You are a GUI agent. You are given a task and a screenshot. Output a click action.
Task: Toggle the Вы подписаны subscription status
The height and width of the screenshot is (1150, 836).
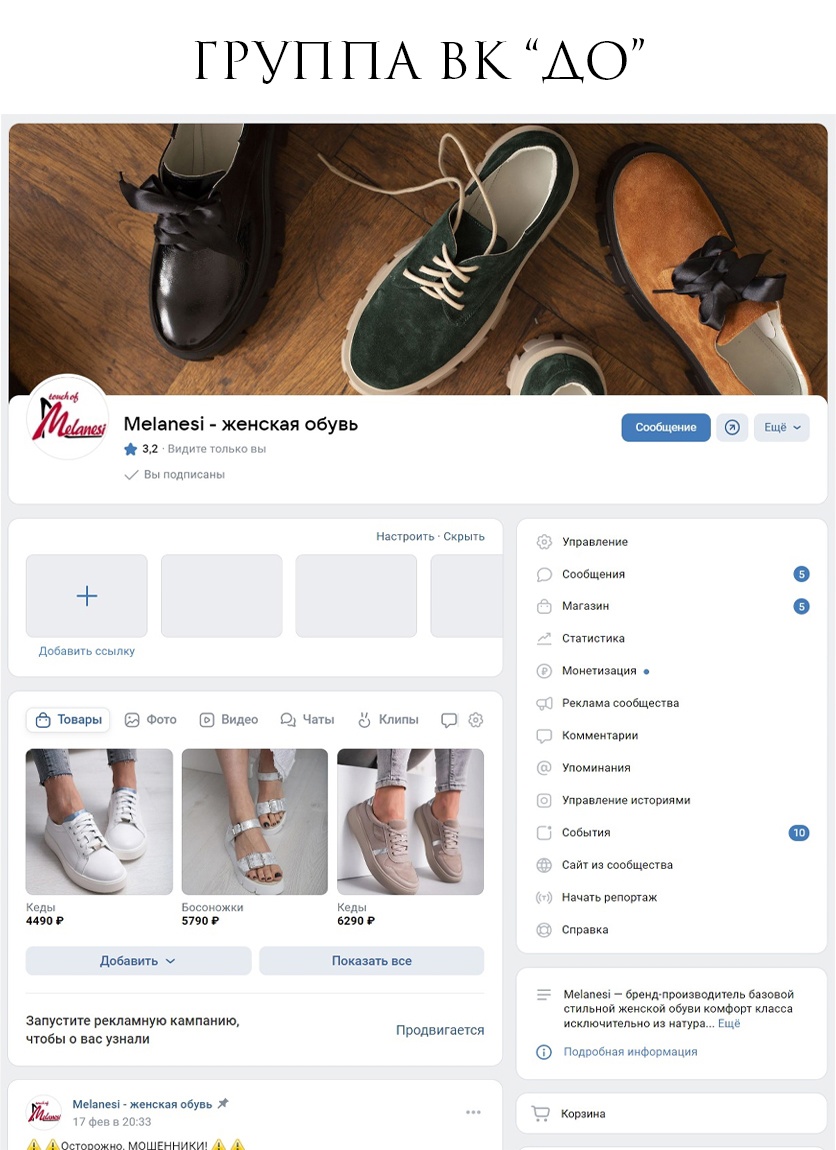[175, 475]
